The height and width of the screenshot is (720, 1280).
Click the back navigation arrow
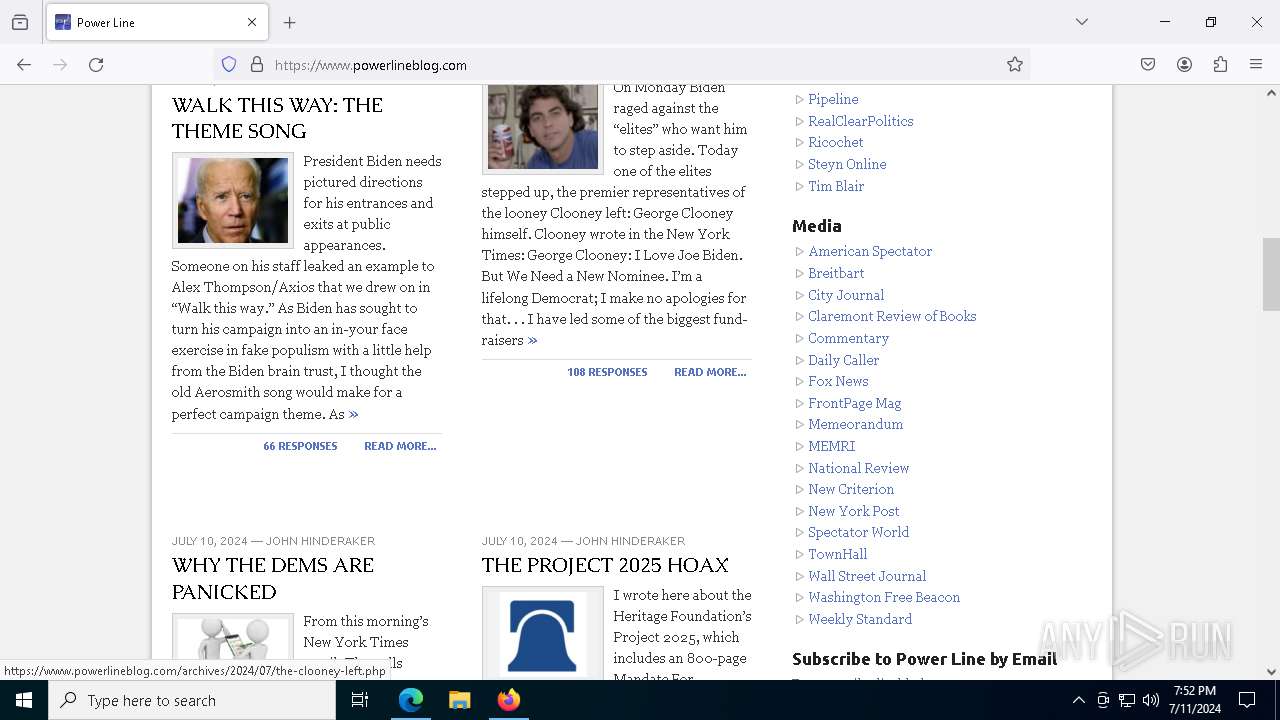click(x=24, y=65)
